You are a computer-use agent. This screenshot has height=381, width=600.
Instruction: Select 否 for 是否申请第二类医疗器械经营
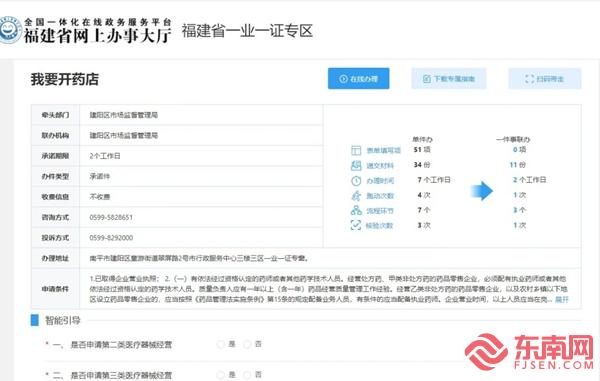pos(248,344)
